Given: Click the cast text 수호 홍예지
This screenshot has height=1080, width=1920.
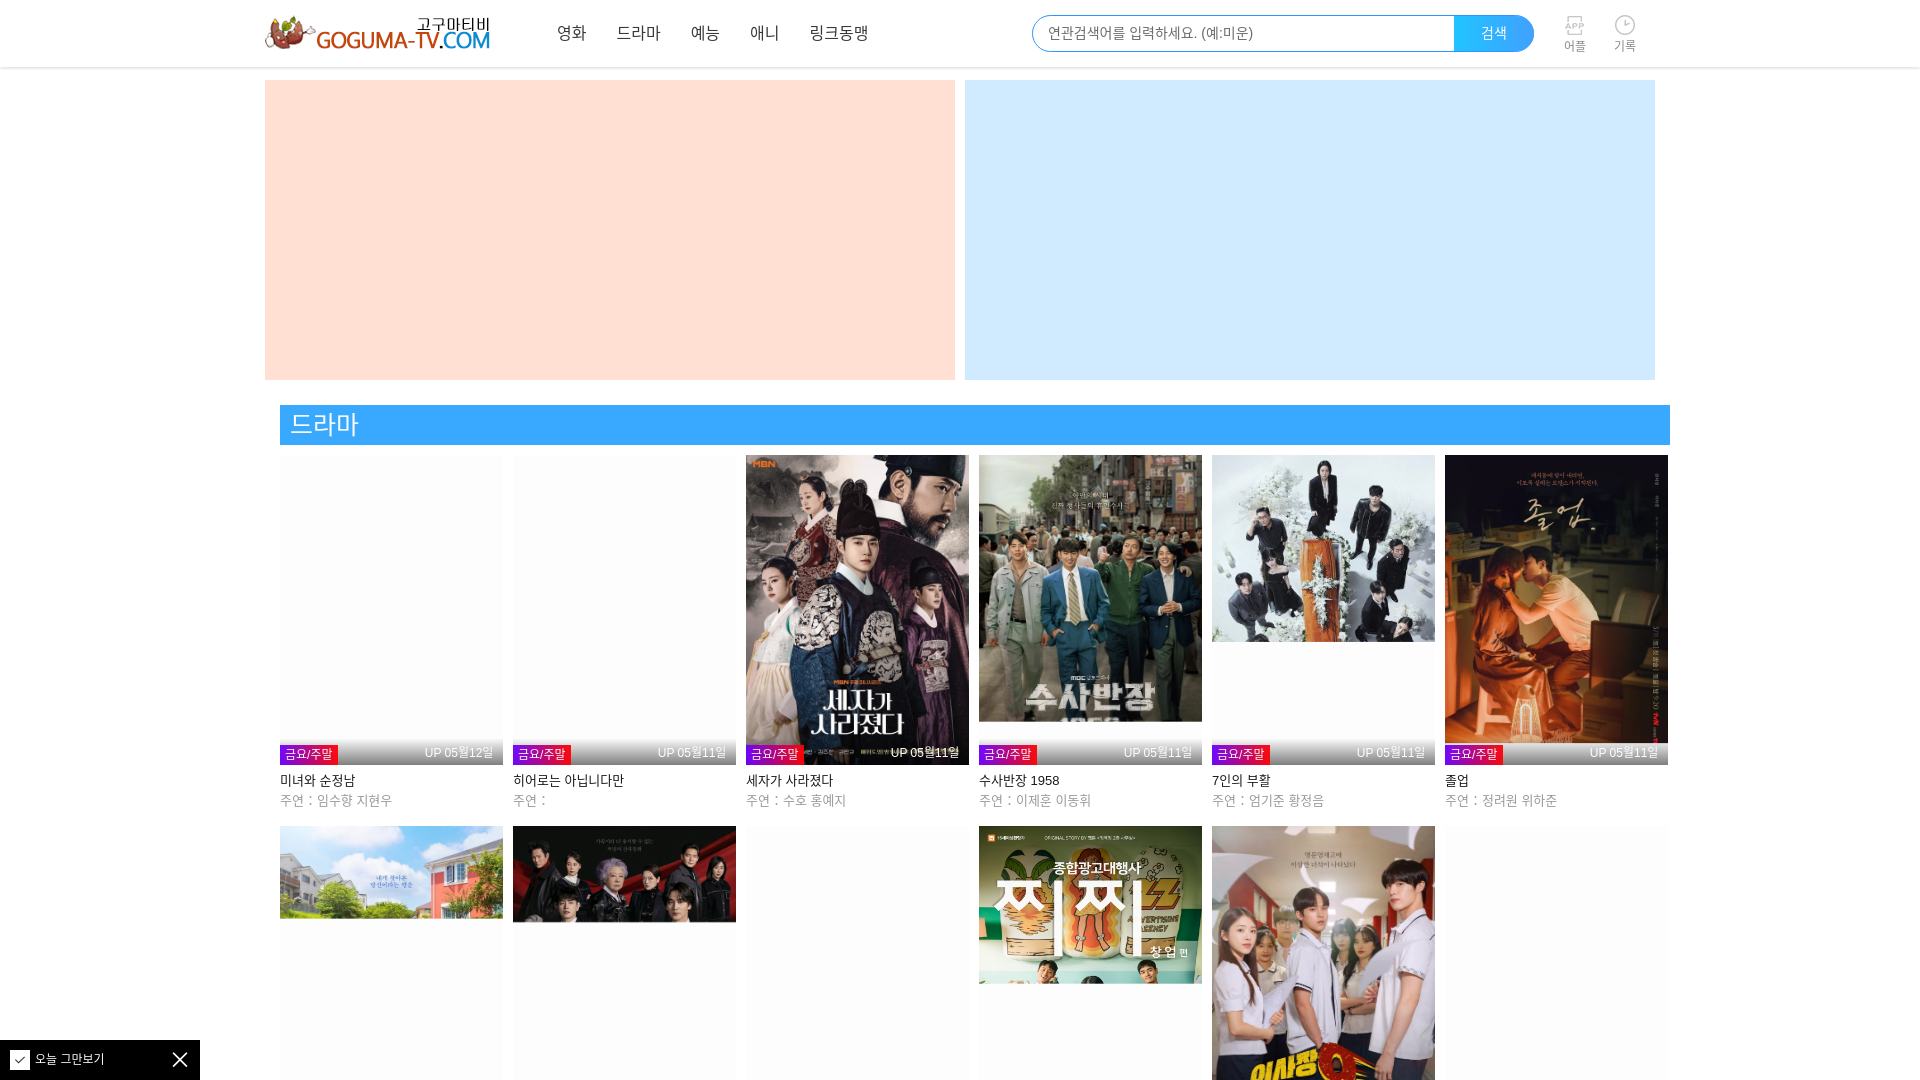Looking at the screenshot, I should click(814, 800).
